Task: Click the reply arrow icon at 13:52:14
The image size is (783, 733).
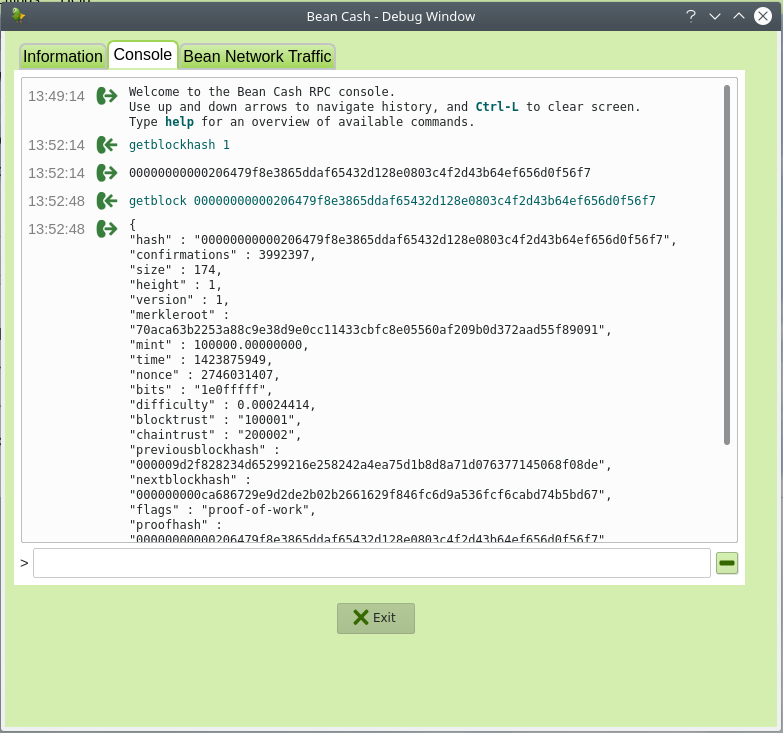Action: 107,173
